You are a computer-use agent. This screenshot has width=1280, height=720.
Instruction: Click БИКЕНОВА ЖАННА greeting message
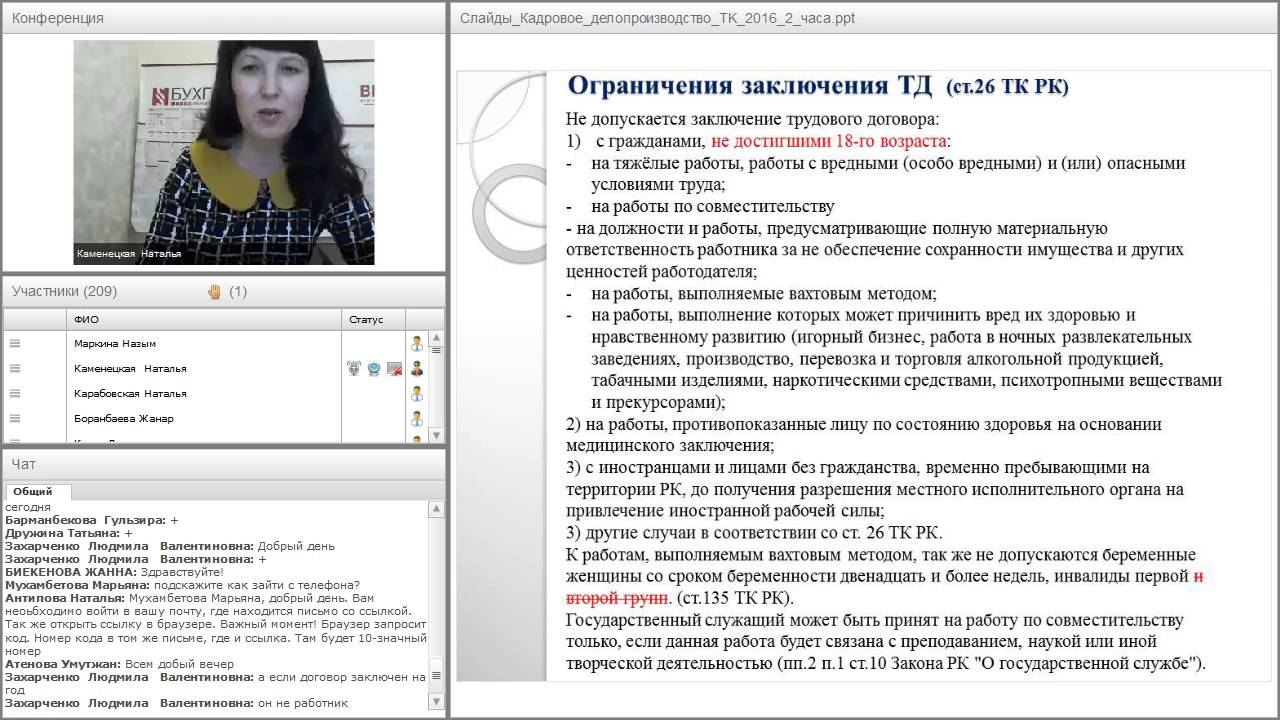114,573
